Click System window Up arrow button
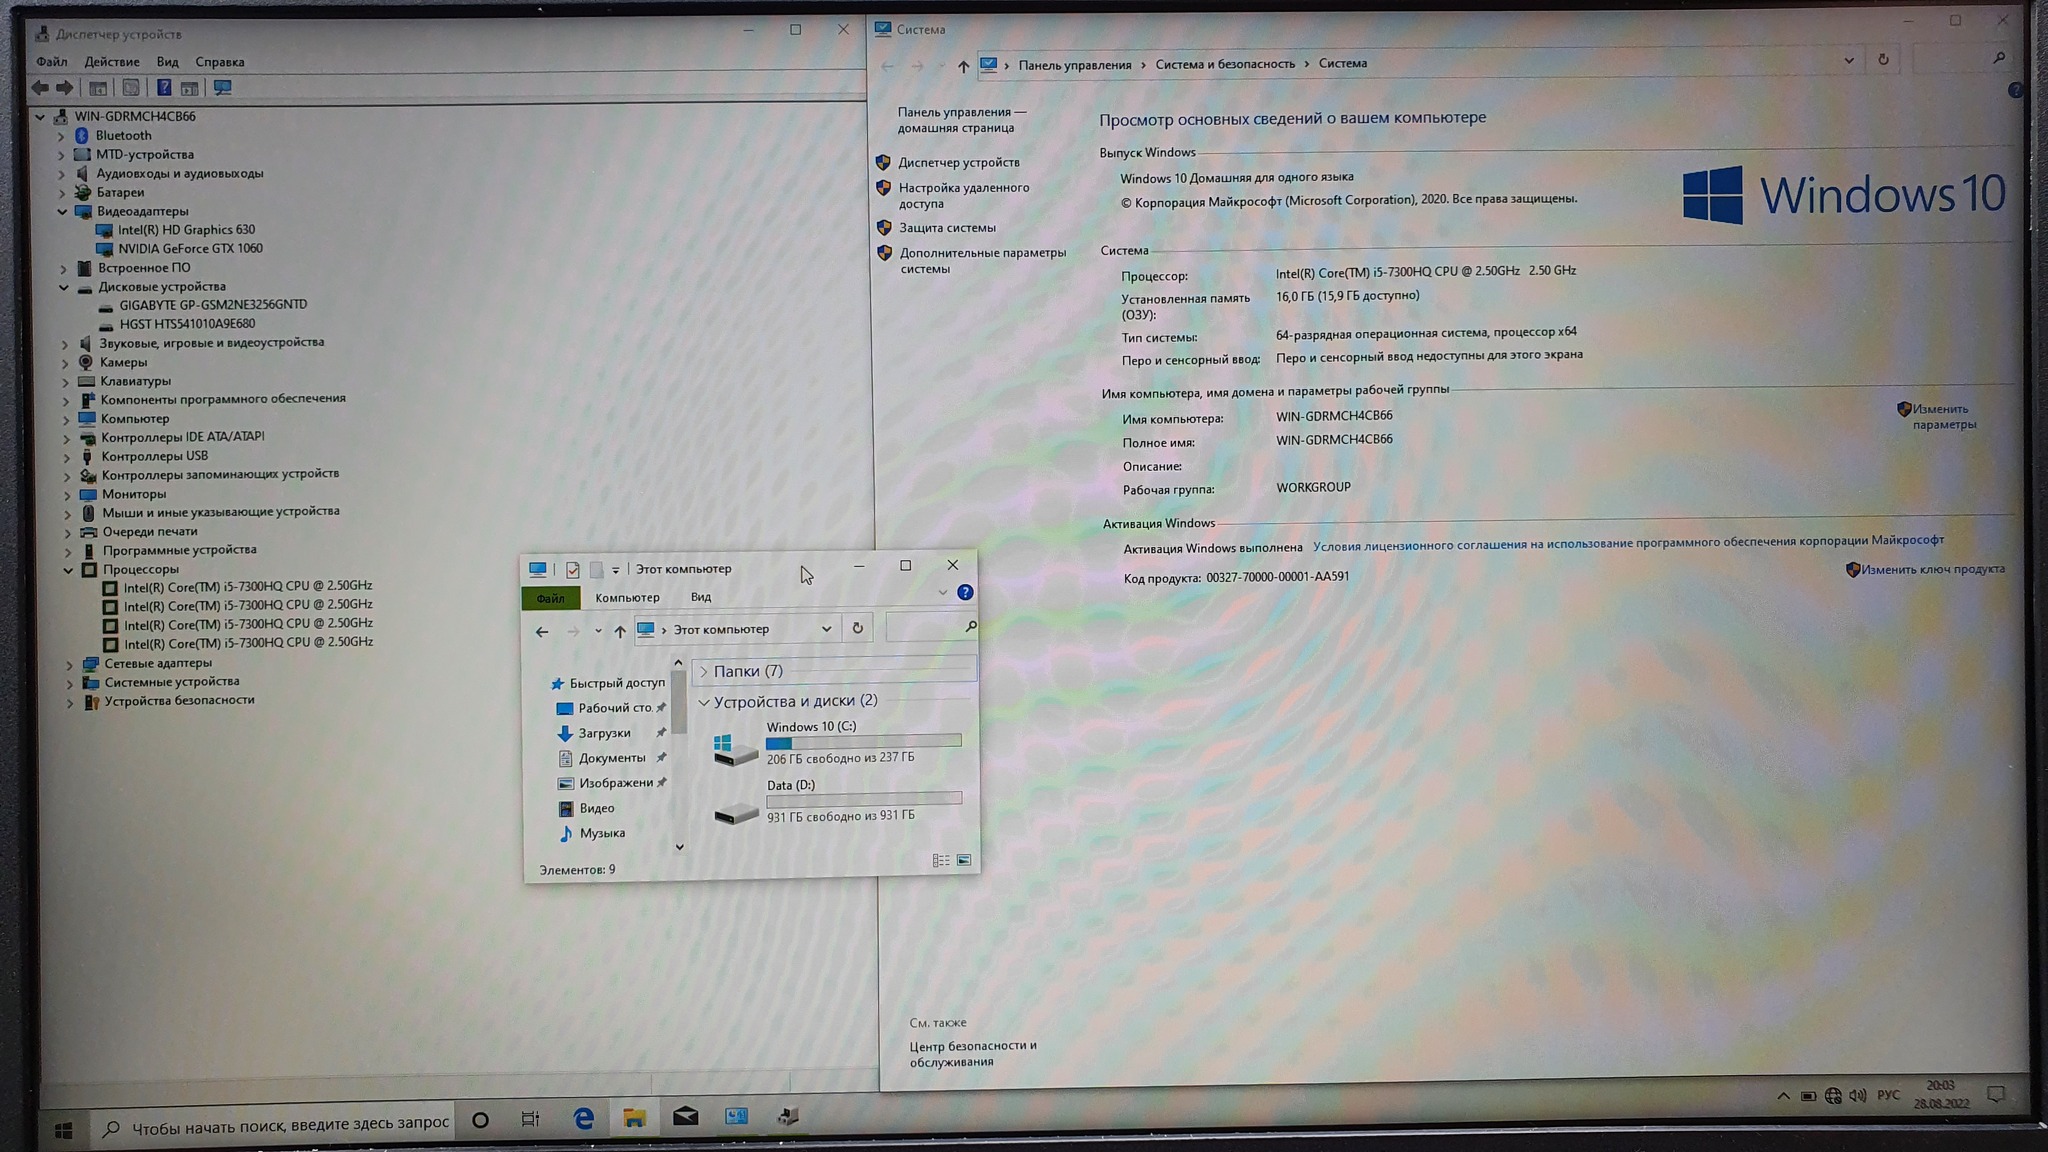This screenshot has width=2048, height=1152. (x=963, y=66)
